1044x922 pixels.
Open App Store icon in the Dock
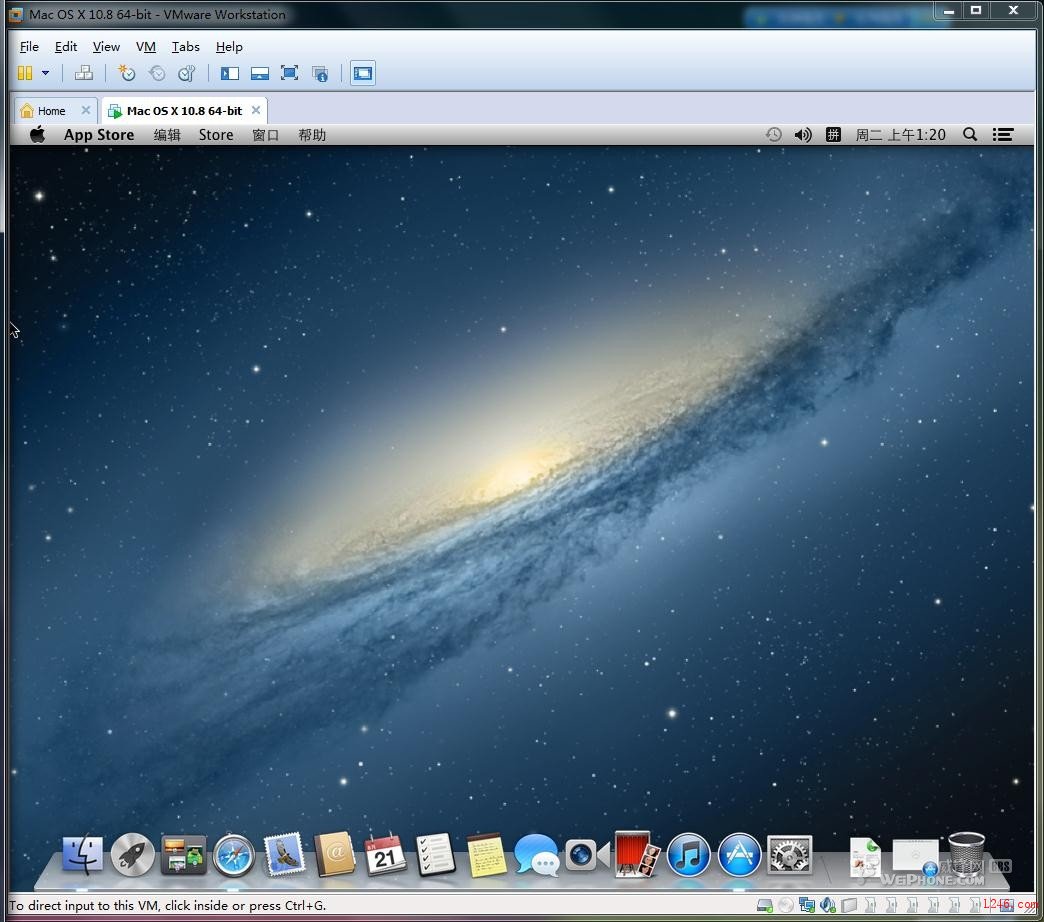click(739, 855)
